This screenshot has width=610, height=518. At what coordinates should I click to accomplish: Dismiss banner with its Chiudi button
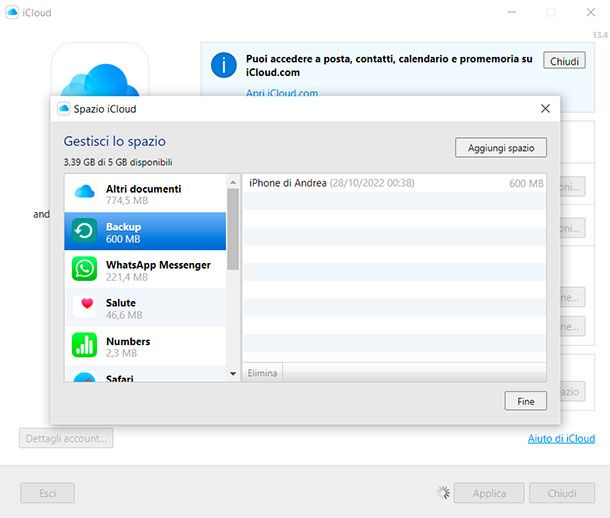564,61
